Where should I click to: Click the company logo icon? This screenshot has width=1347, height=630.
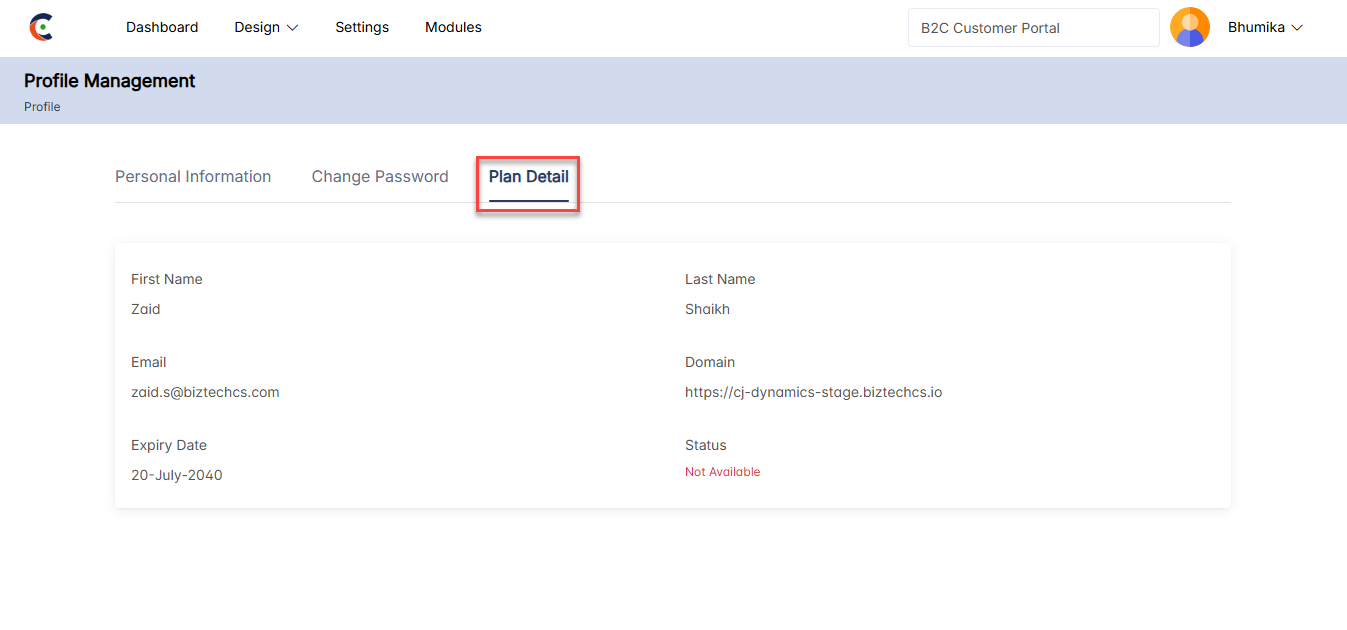[x=41, y=27]
